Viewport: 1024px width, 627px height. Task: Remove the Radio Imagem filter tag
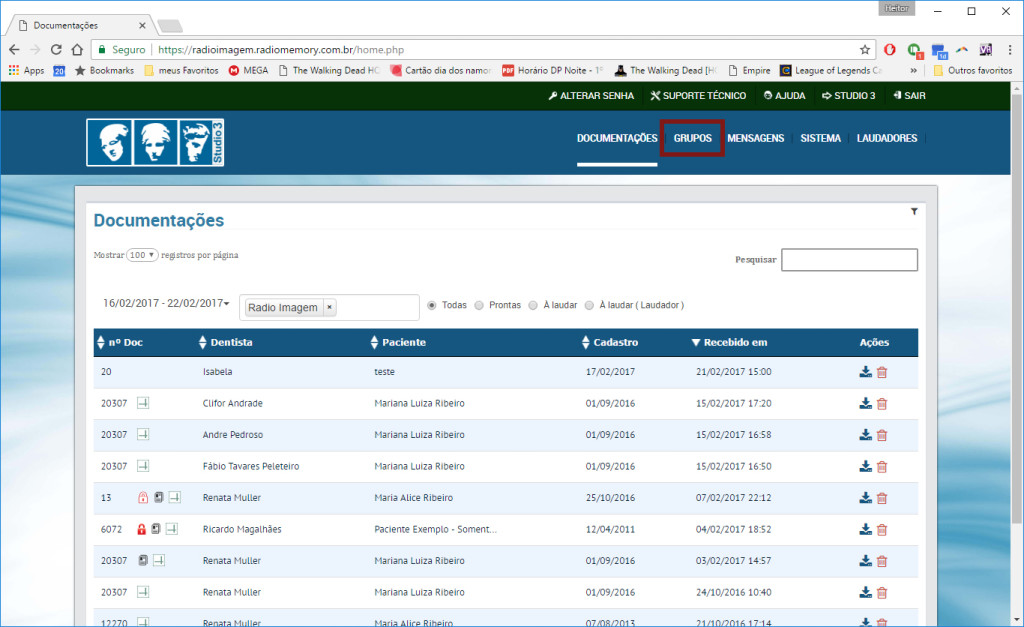[x=329, y=307]
